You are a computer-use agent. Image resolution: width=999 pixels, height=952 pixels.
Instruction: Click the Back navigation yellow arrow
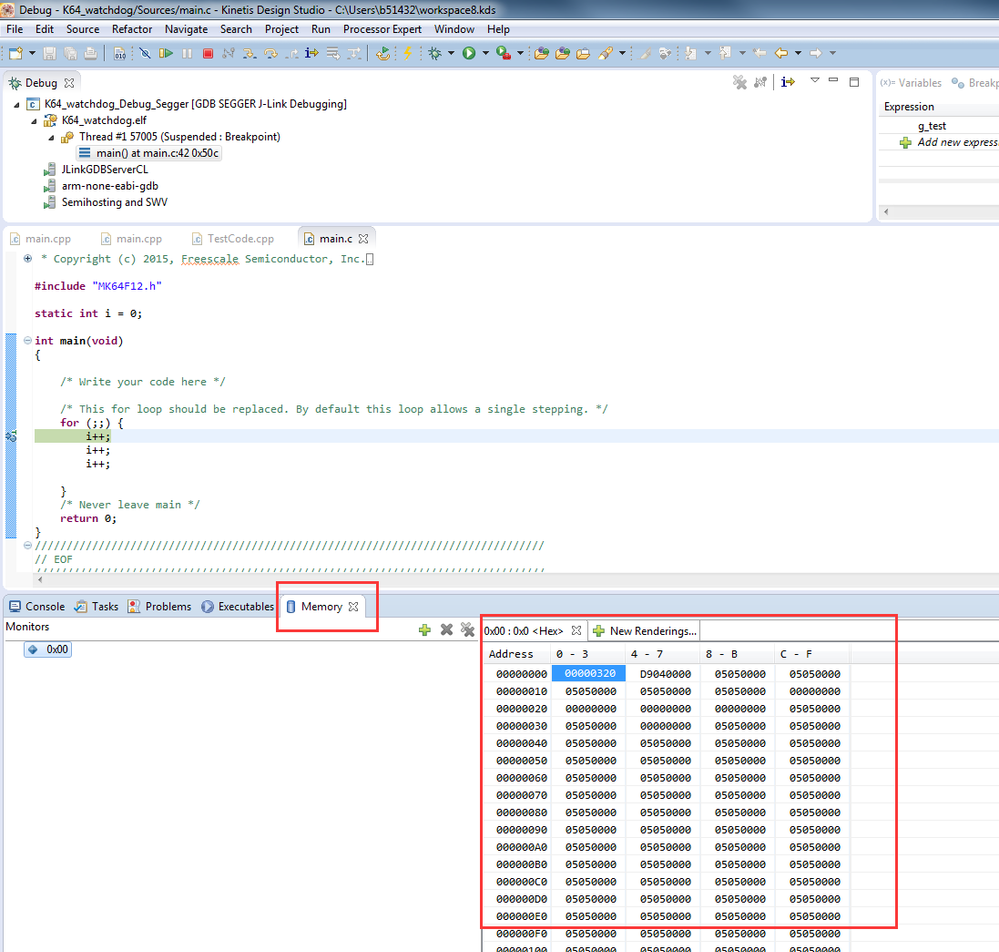pyautogui.click(x=781, y=54)
